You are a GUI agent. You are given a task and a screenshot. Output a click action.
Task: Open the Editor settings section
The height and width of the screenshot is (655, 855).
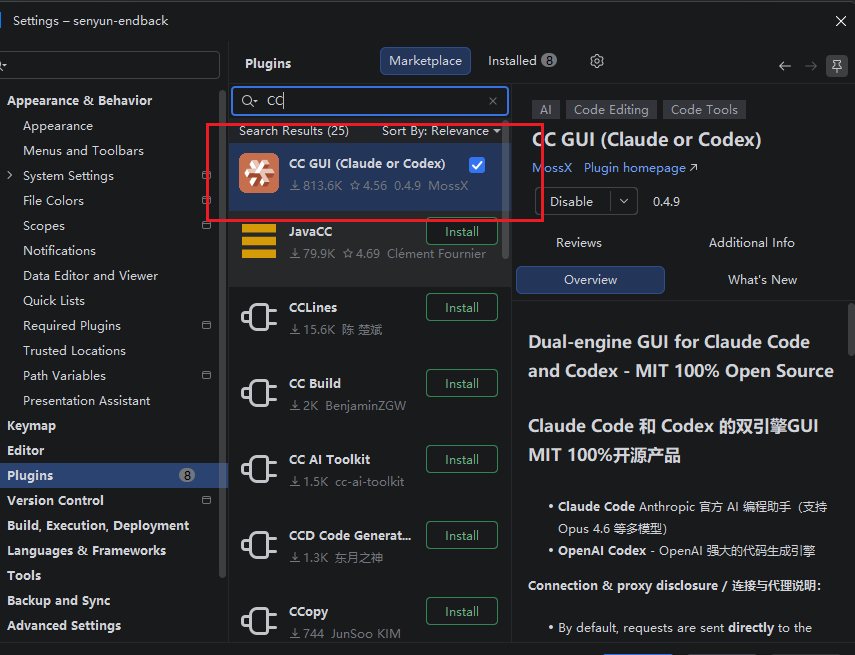(26, 450)
